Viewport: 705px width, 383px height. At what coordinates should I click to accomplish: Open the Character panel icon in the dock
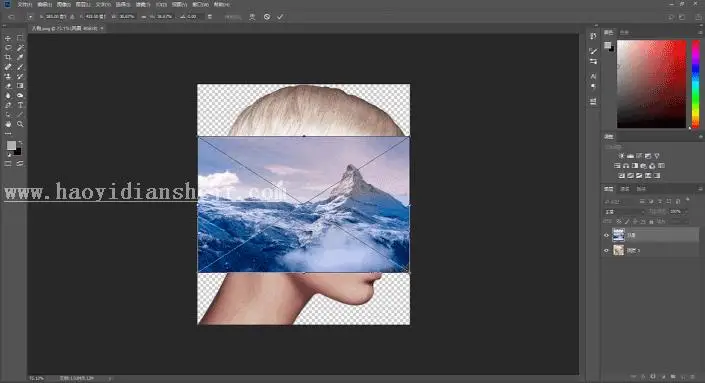tap(593, 76)
